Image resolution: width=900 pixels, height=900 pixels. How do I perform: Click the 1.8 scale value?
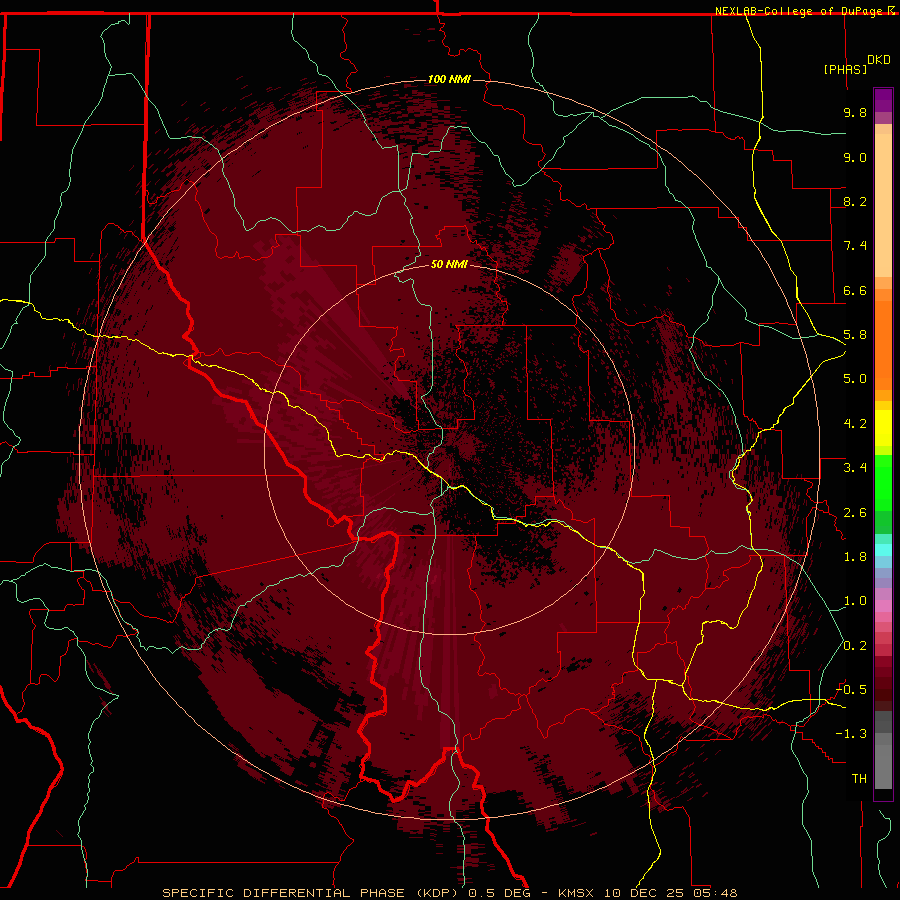(855, 557)
